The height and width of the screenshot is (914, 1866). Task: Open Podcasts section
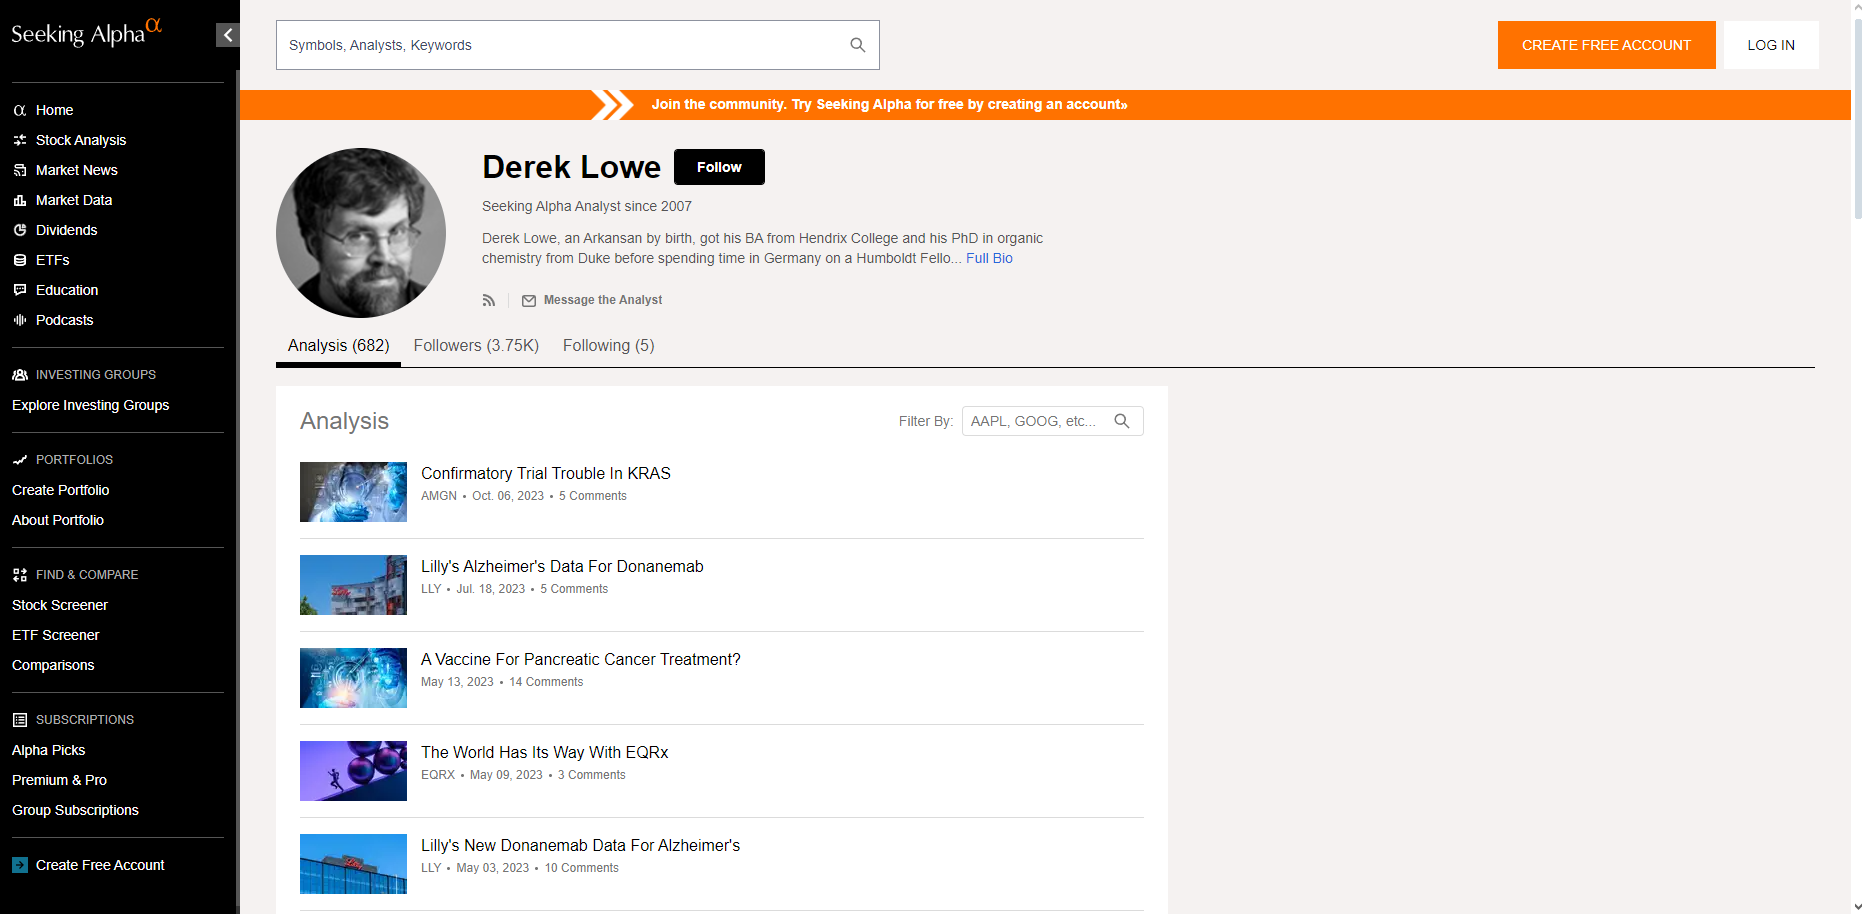(65, 320)
